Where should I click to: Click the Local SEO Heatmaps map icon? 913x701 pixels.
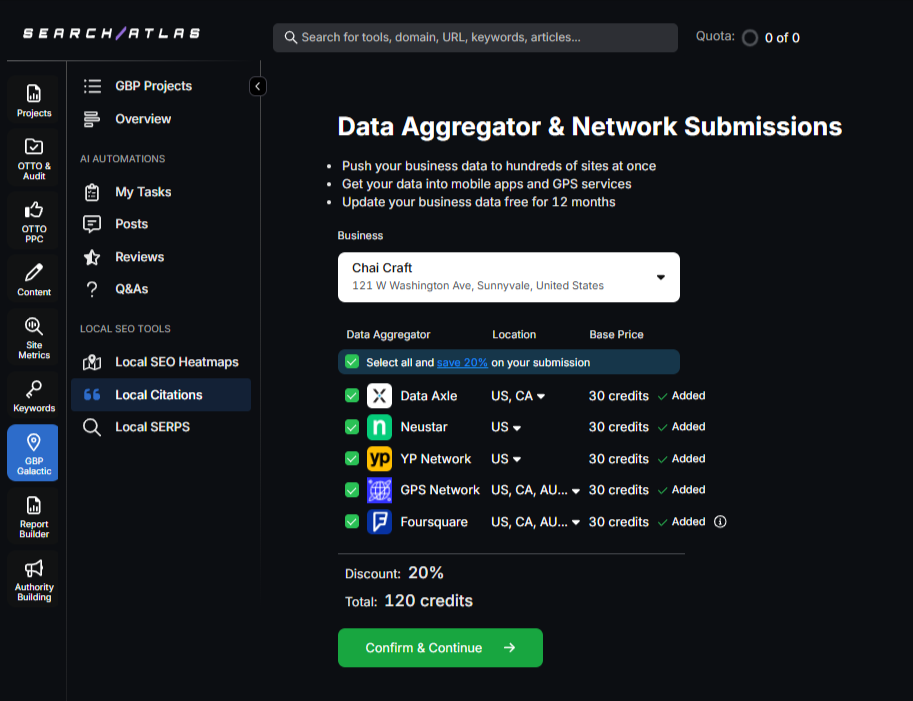coord(92,362)
